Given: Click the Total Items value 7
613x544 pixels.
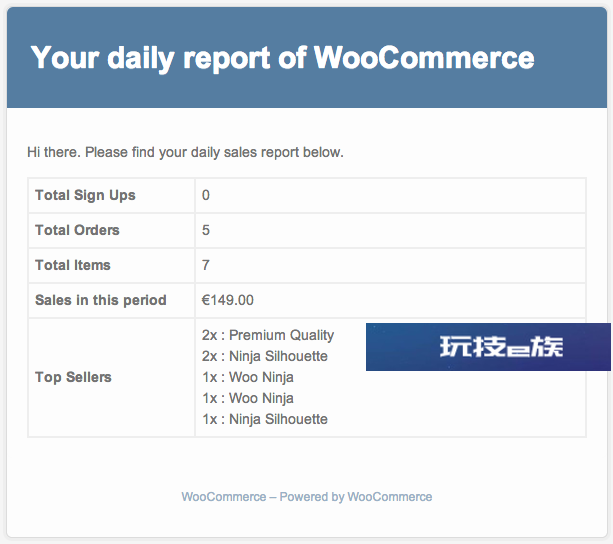Looking at the screenshot, I should (x=206, y=265).
